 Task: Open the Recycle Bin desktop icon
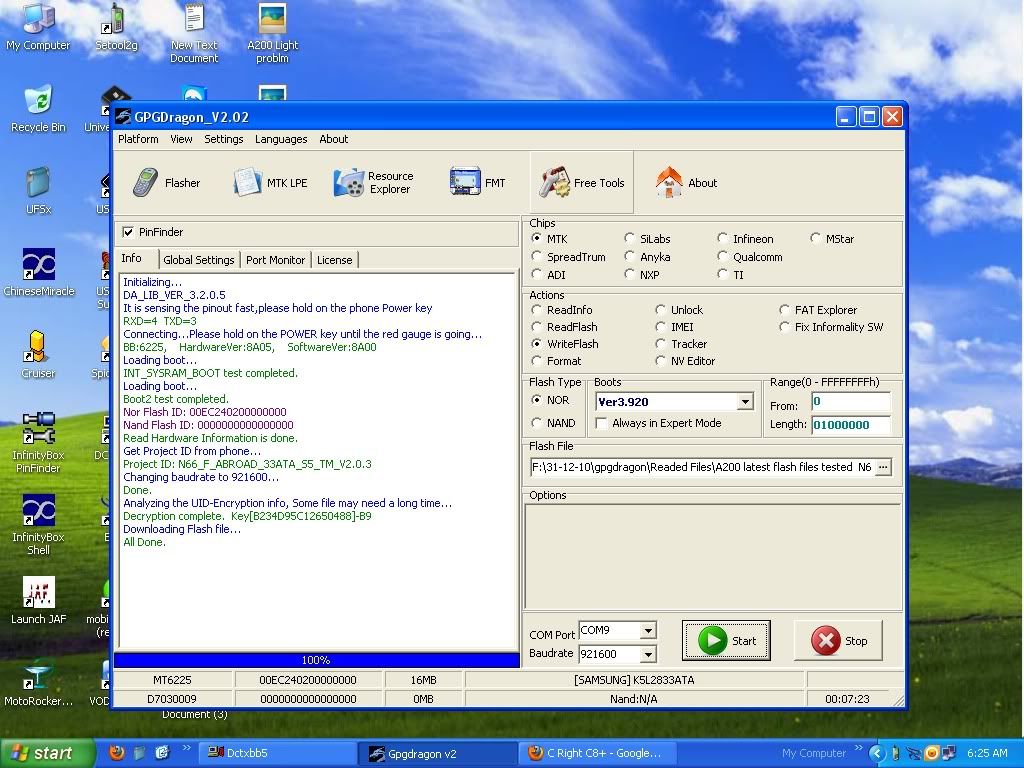38,108
